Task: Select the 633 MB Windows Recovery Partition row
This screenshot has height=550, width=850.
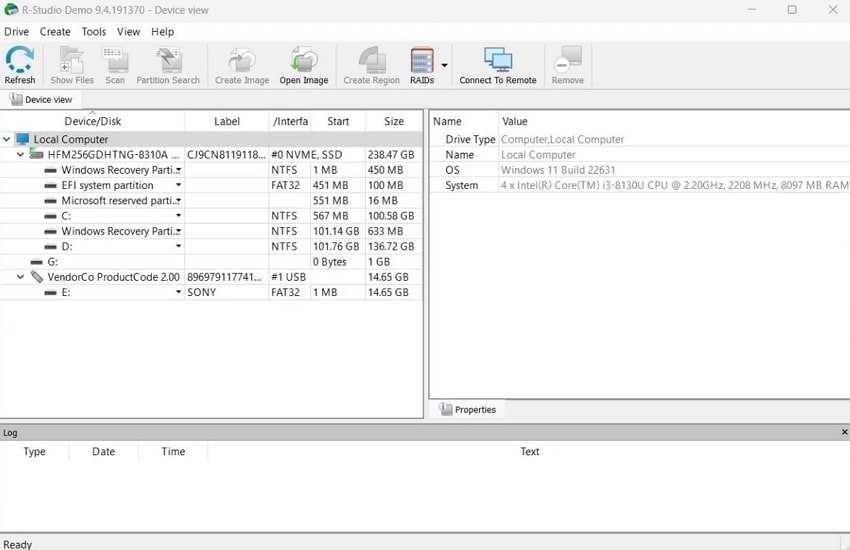Action: coord(211,231)
